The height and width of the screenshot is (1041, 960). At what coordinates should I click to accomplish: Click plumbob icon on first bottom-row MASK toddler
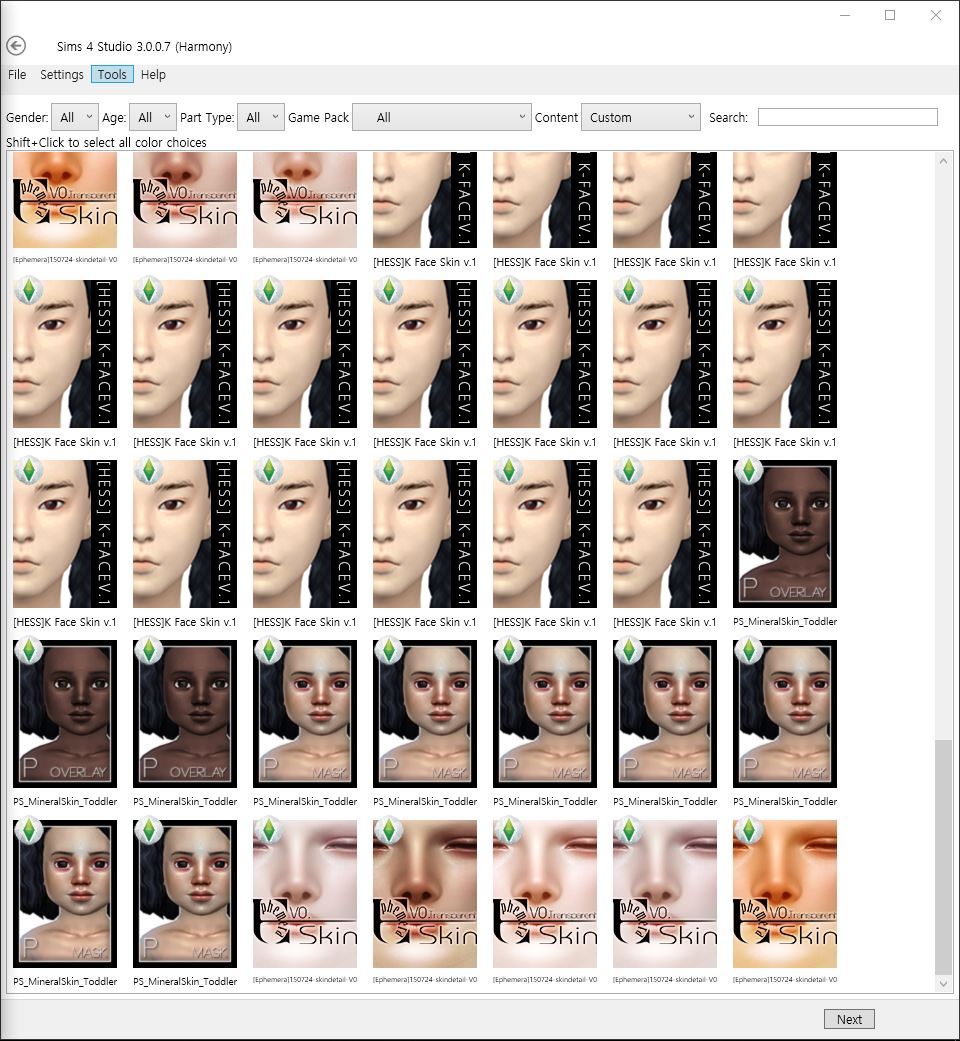point(29,831)
